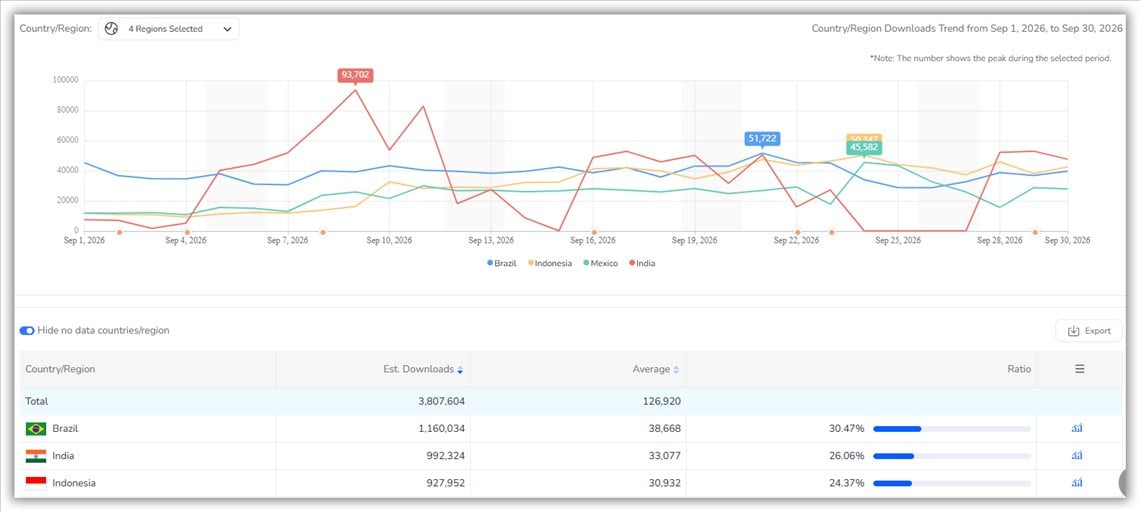Viewport: 1140px width, 512px height.
Task: Open the table column menu icon
Action: 1080,369
